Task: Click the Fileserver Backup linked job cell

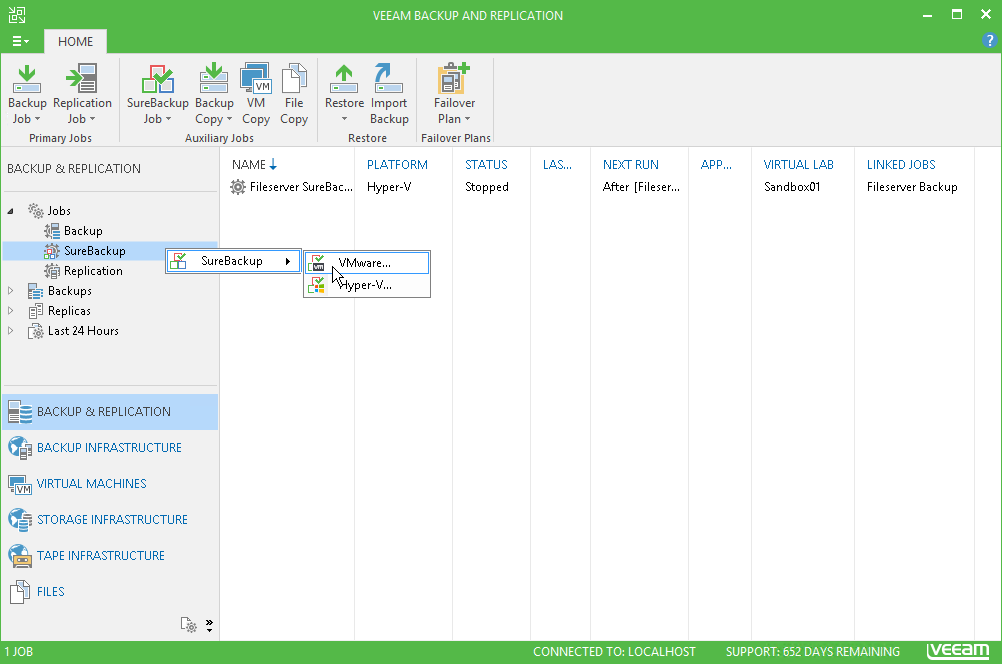Action: tap(912, 187)
